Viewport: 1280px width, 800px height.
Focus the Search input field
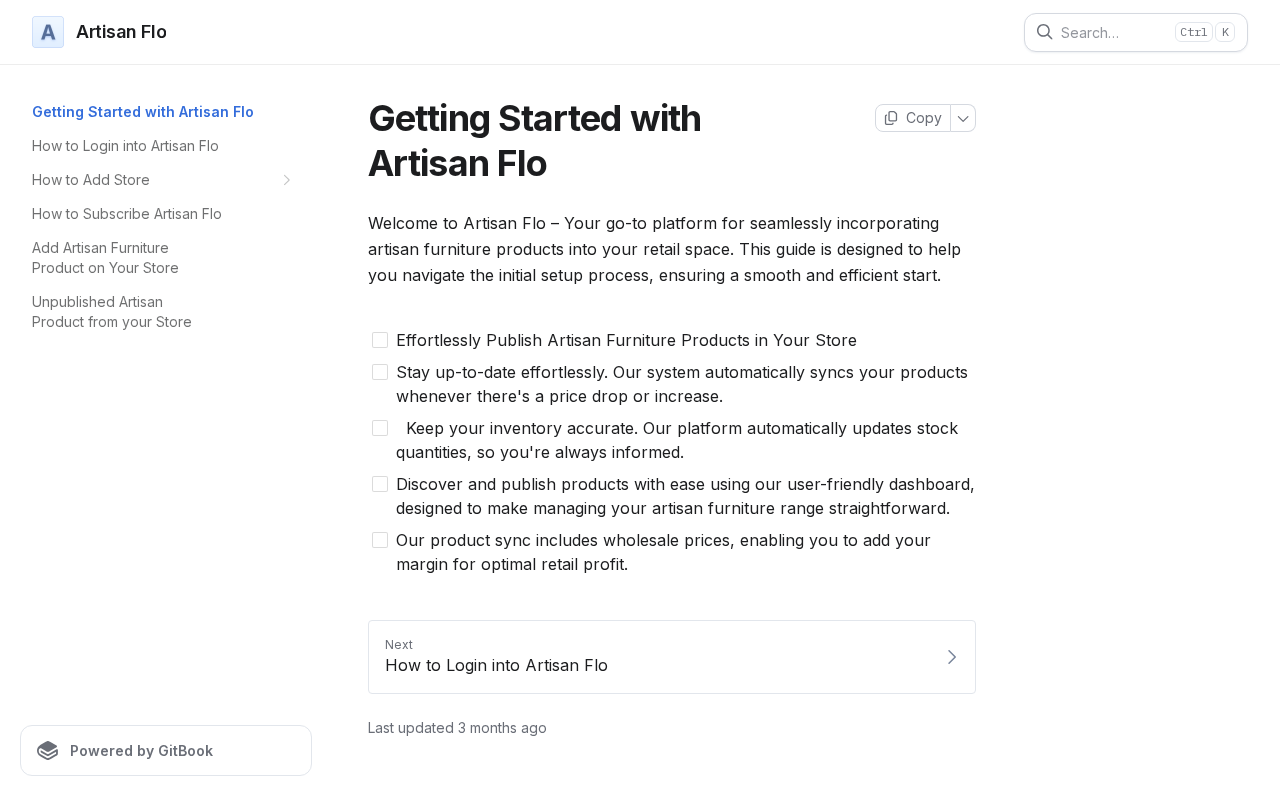tap(1136, 32)
